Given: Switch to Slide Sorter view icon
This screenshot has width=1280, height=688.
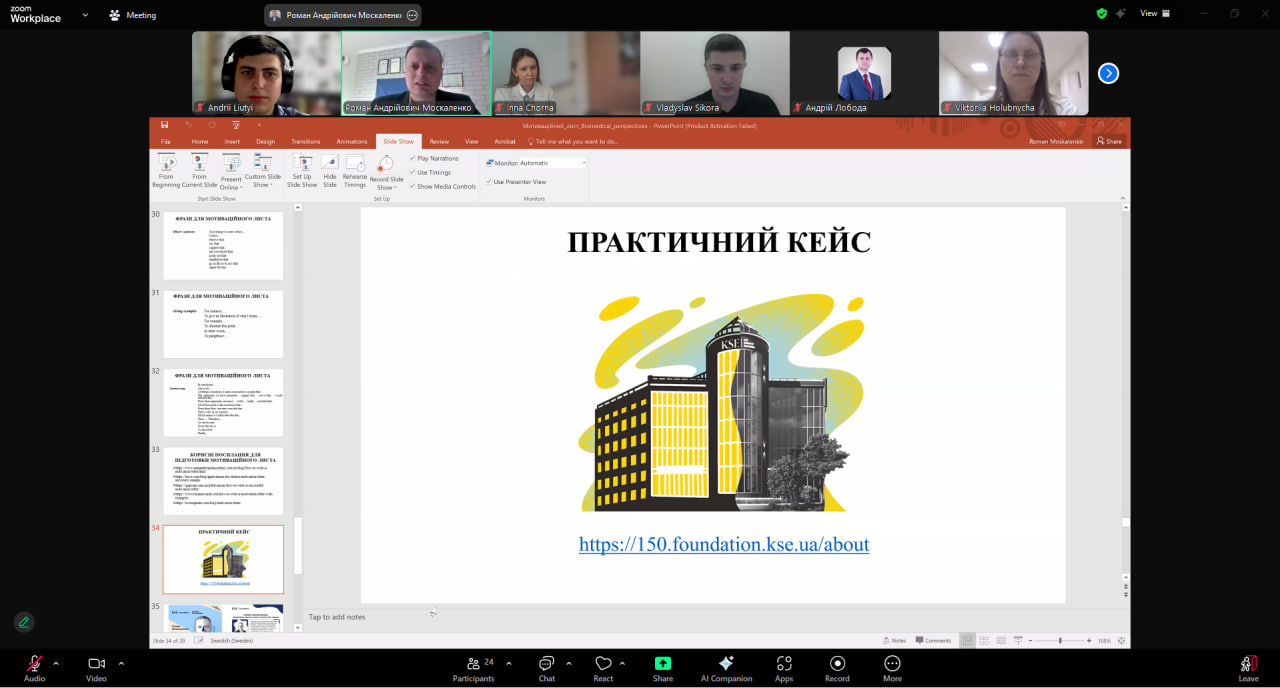Looking at the screenshot, I should click(x=984, y=640).
